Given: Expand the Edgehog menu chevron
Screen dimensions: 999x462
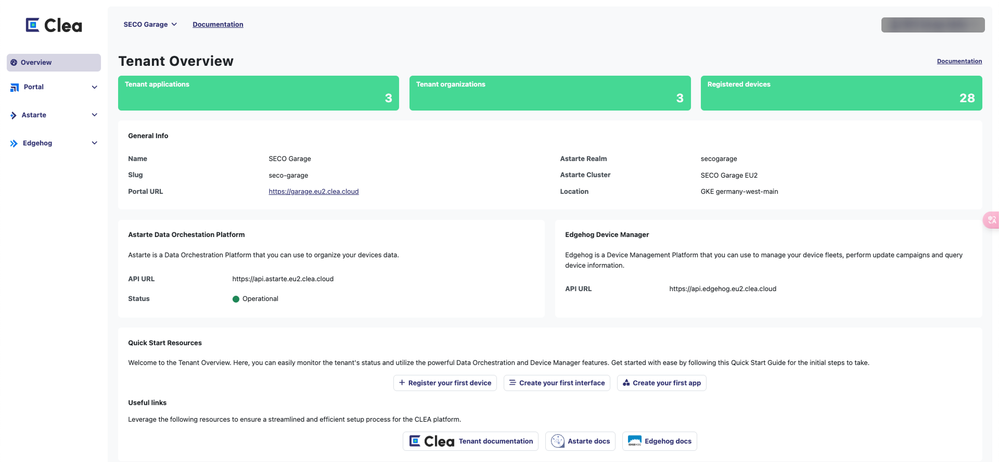Looking at the screenshot, I should [94, 143].
